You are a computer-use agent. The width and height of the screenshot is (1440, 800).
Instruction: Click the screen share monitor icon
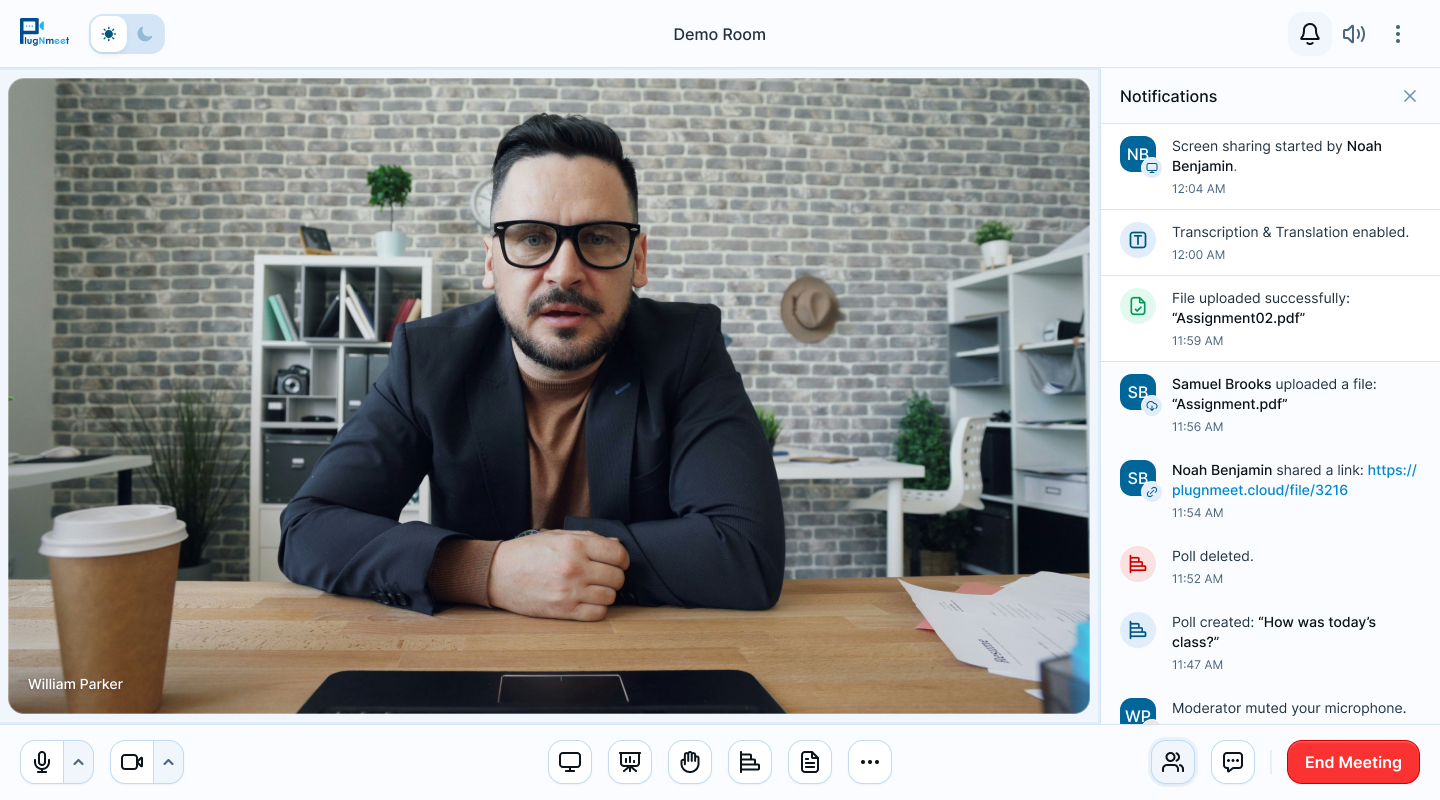pyautogui.click(x=570, y=762)
